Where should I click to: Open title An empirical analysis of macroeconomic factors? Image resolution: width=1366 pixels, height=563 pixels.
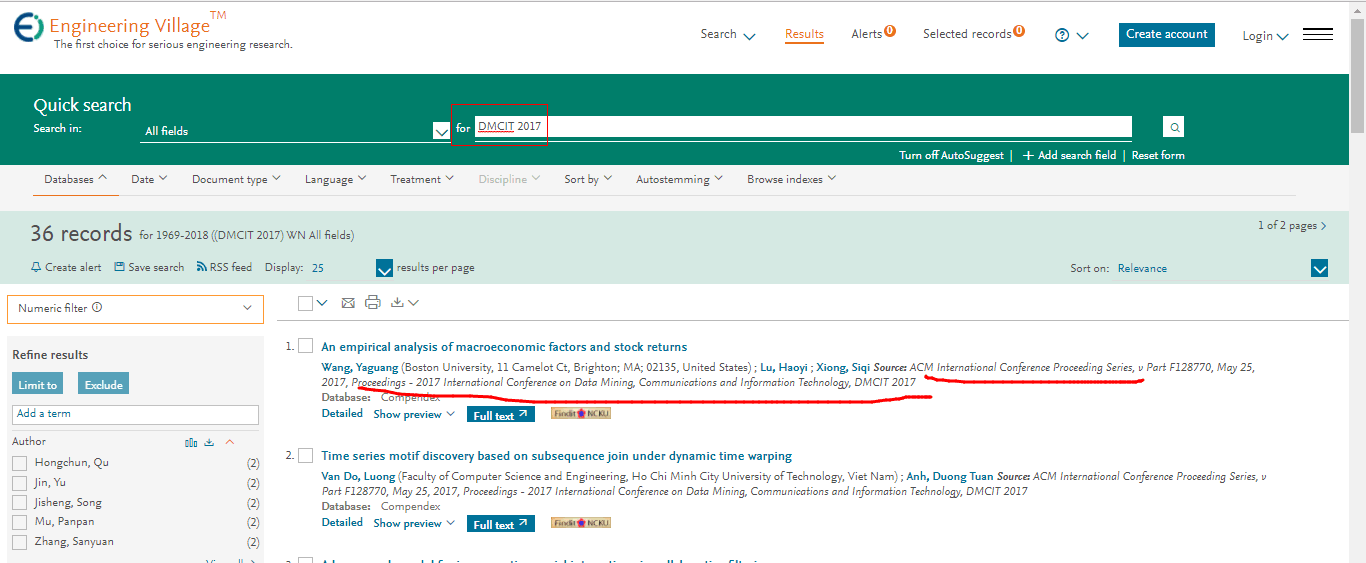click(504, 347)
